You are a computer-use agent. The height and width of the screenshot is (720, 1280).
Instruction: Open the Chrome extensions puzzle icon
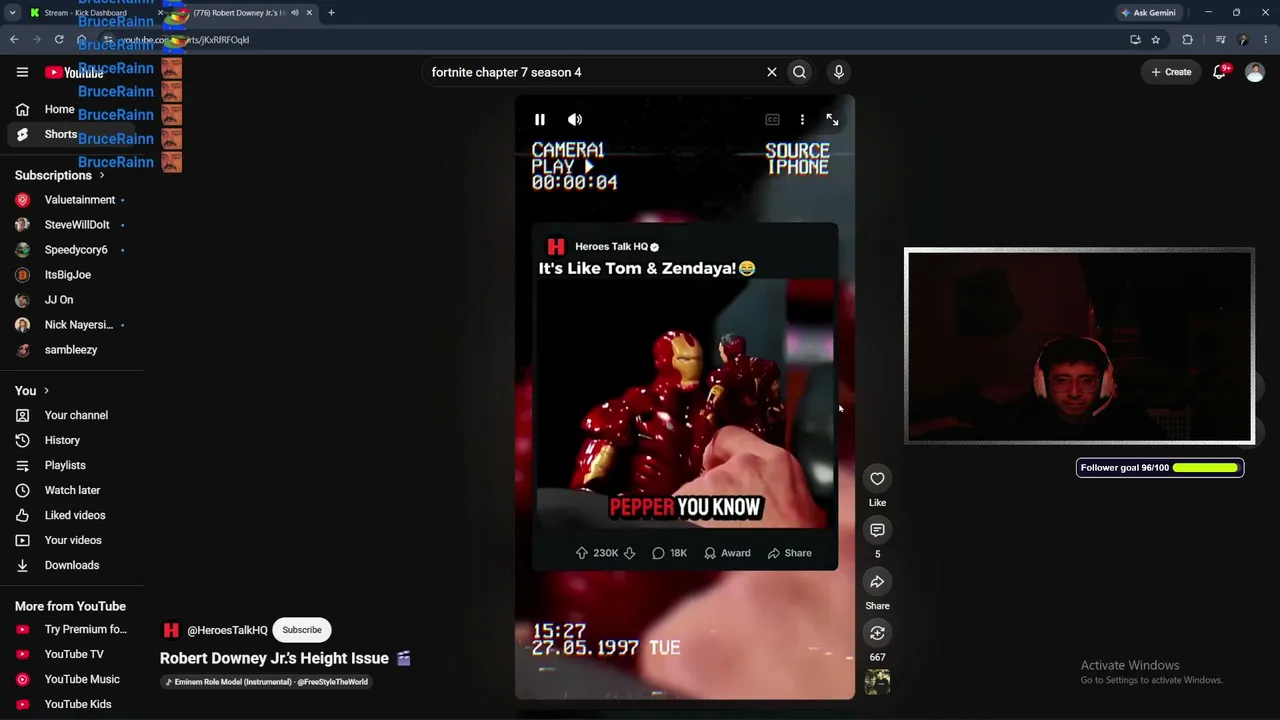(x=1188, y=40)
